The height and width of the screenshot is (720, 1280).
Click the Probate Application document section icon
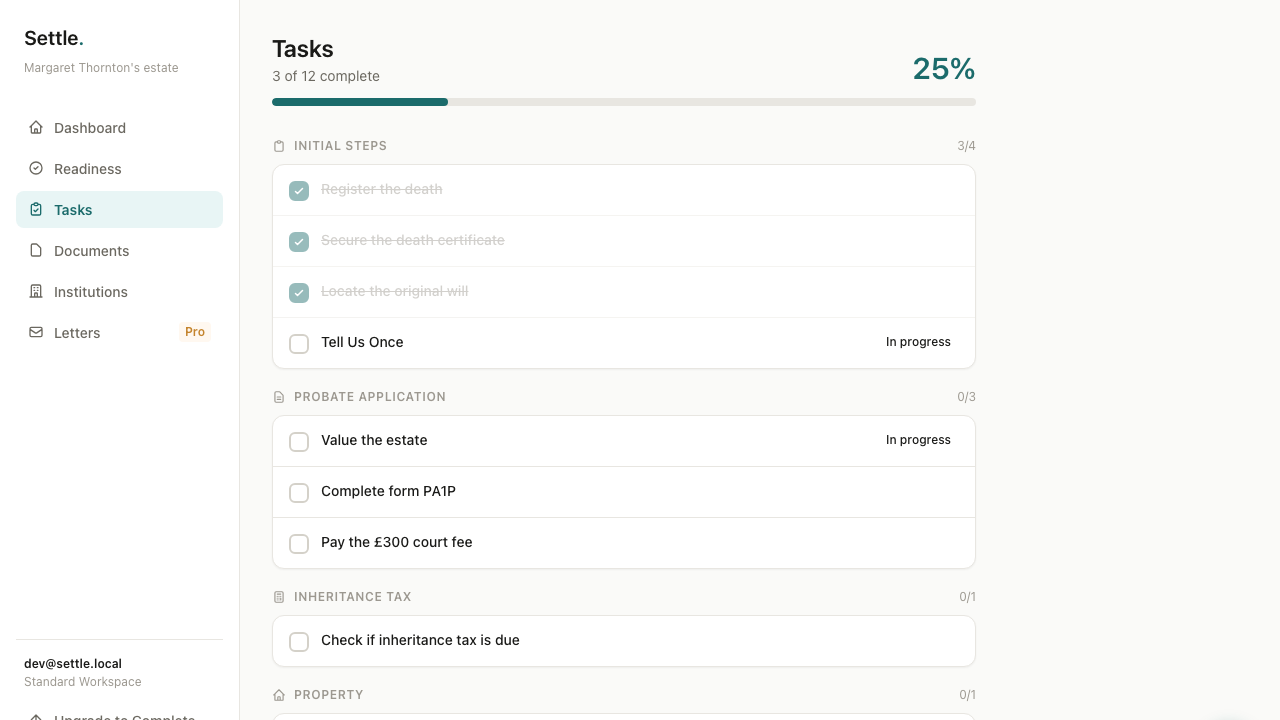coord(279,397)
